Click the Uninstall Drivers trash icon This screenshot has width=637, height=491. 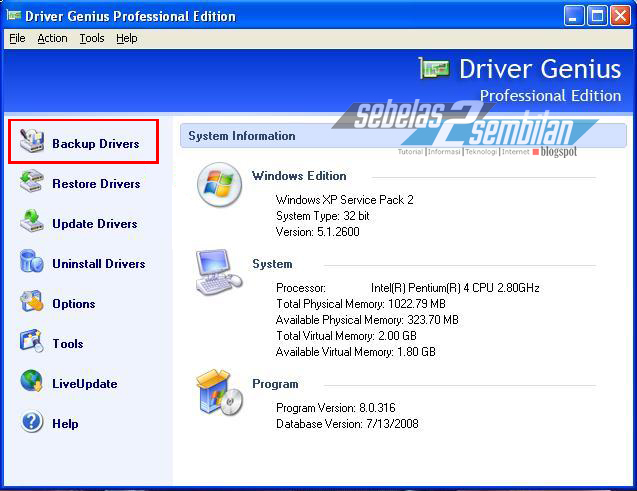coord(32,261)
